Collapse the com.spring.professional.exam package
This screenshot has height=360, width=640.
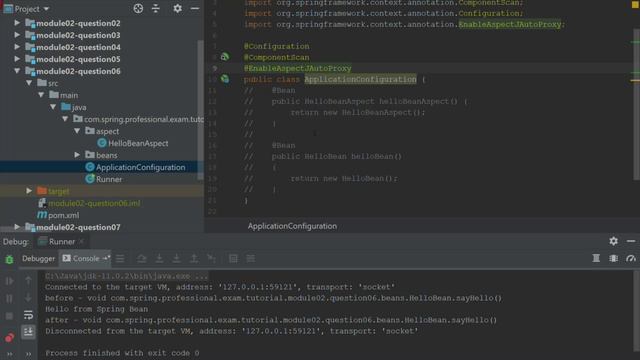[65, 119]
